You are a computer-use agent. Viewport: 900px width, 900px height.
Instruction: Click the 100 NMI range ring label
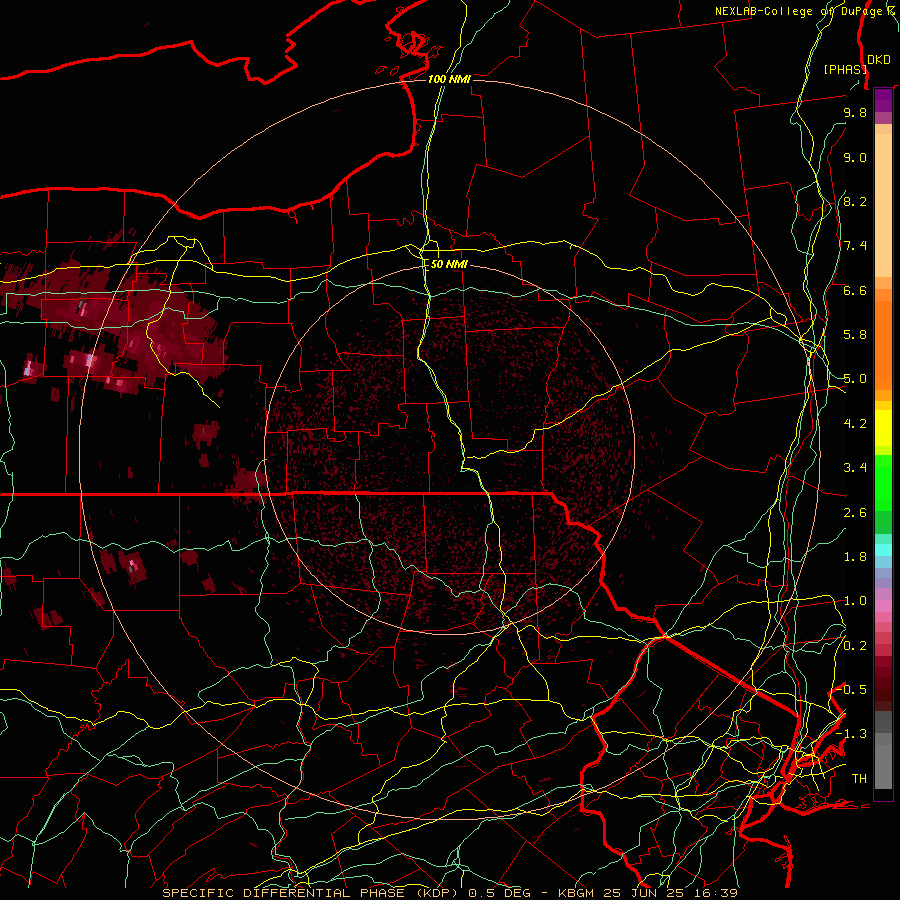449,79
